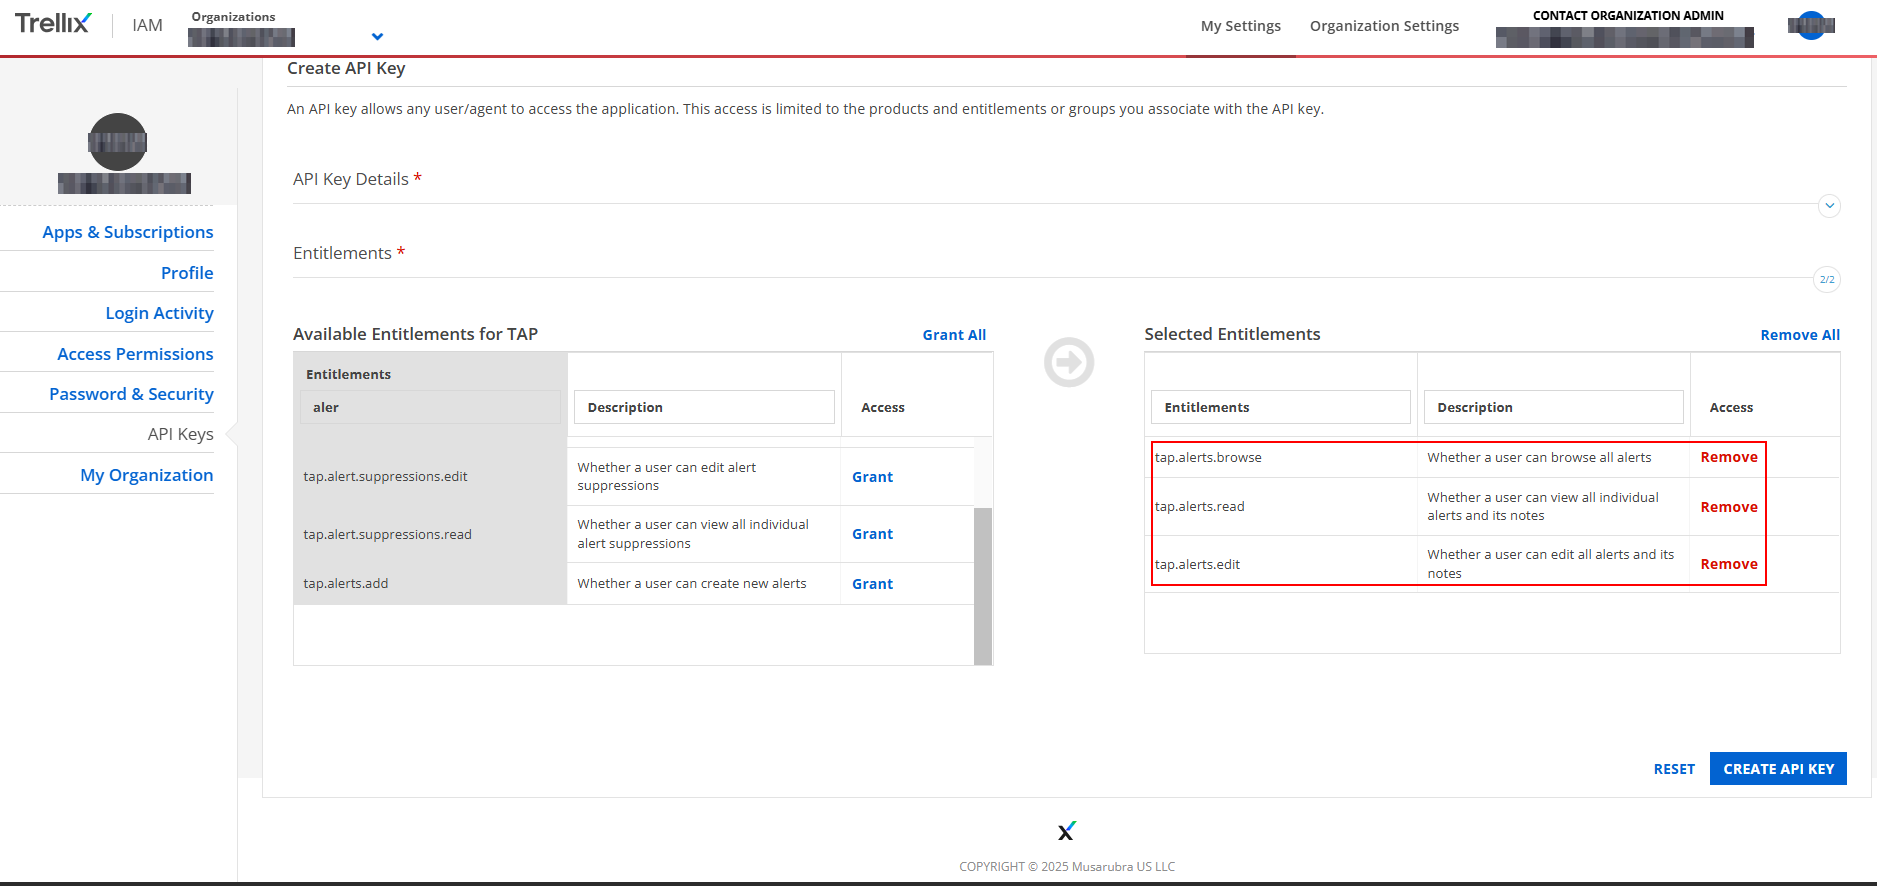The width and height of the screenshot is (1877, 886).
Task: Click the circular arrow transfer icon
Action: tap(1068, 362)
